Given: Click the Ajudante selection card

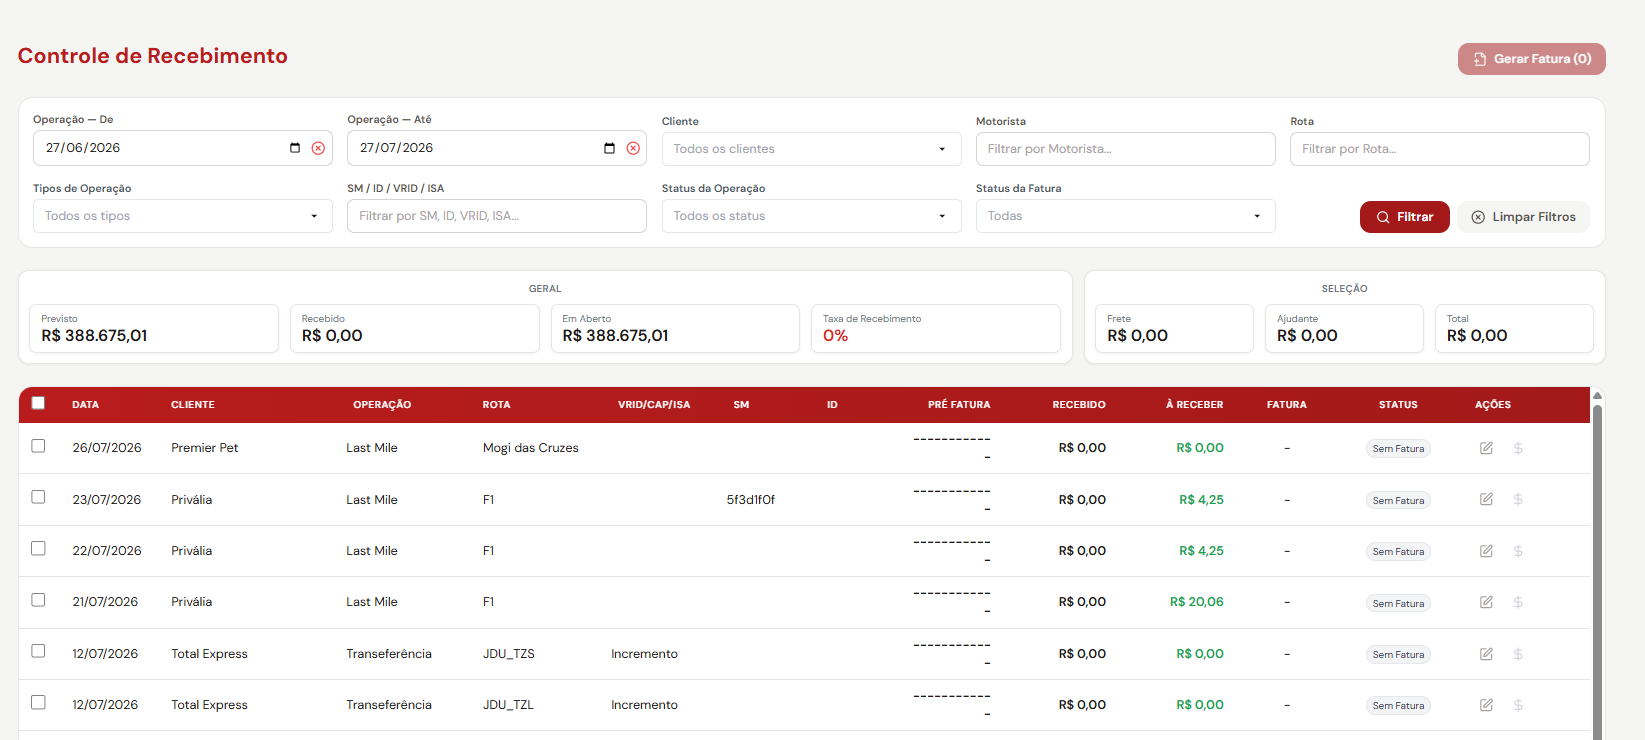Looking at the screenshot, I should [1344, 329].
